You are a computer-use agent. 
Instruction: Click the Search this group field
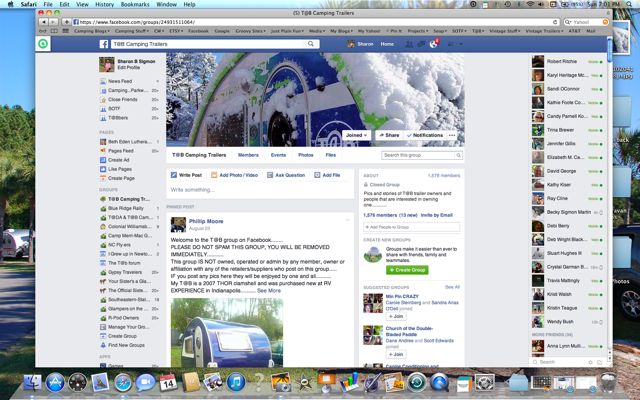tap(422, 155)
